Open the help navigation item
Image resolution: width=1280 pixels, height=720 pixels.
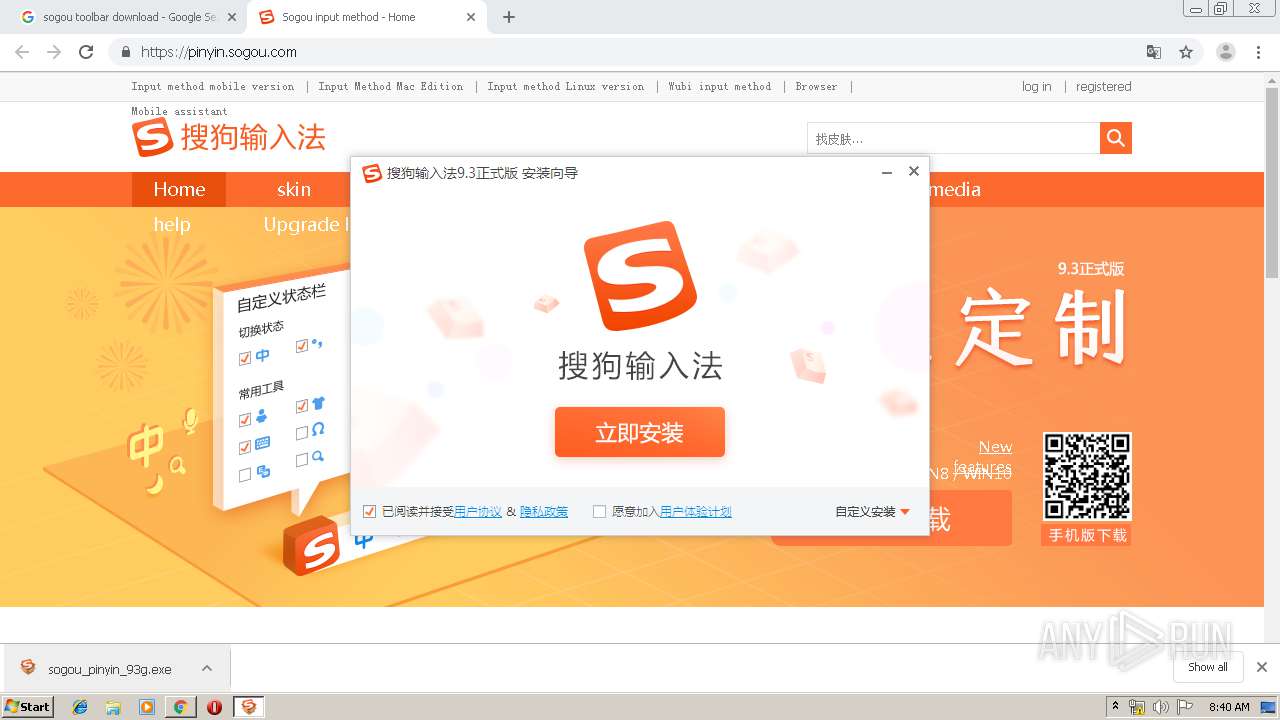point(172,224)
